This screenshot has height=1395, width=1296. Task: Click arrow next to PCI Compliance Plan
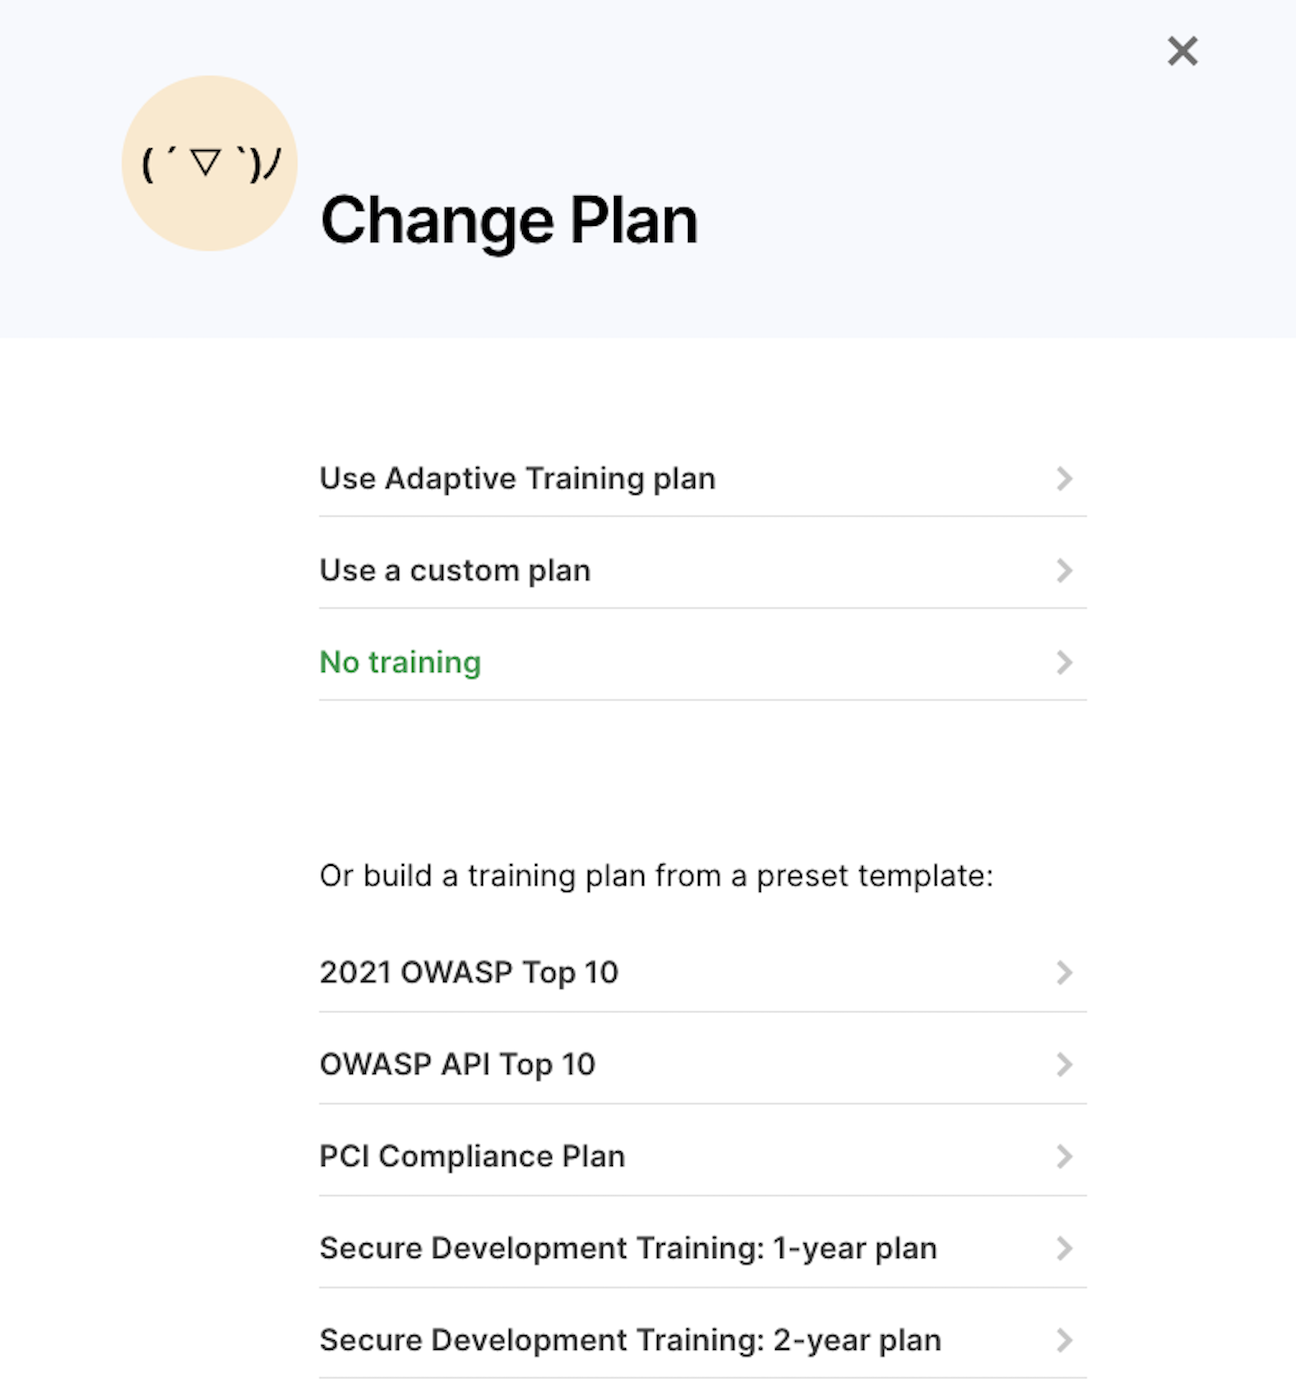click(1064, 1157)
